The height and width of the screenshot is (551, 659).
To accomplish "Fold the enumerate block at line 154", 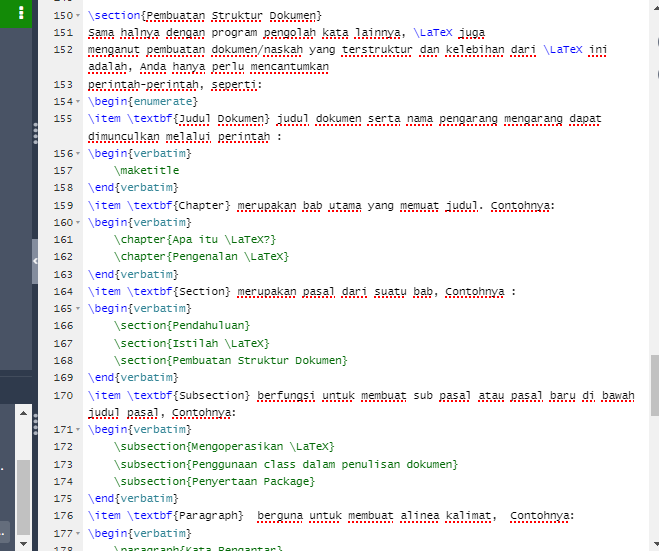I will pos(78,101).
